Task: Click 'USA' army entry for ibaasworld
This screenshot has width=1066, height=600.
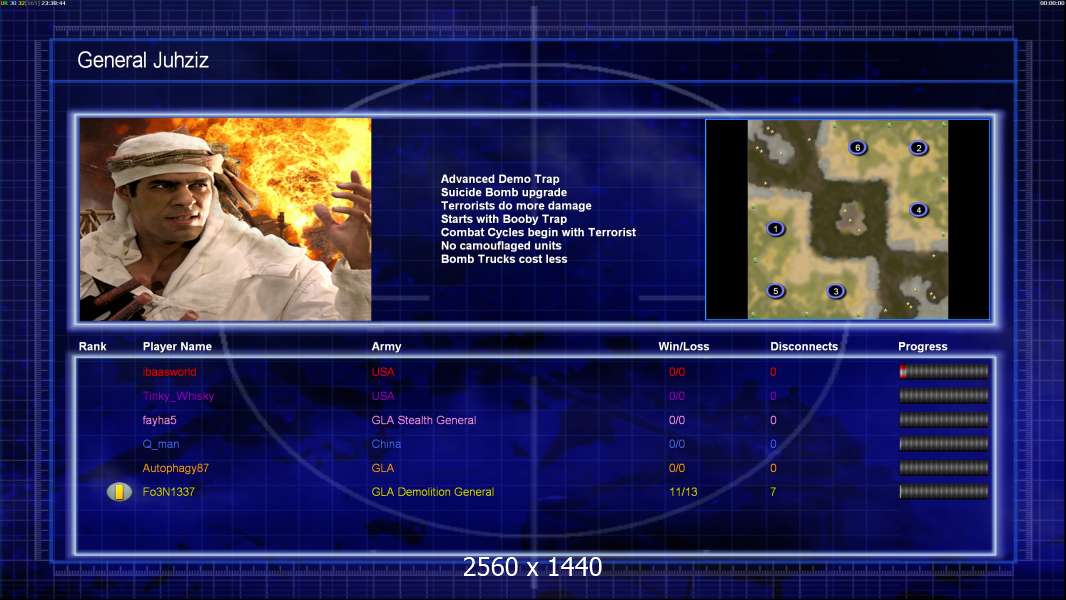Action: pos(383,372)
